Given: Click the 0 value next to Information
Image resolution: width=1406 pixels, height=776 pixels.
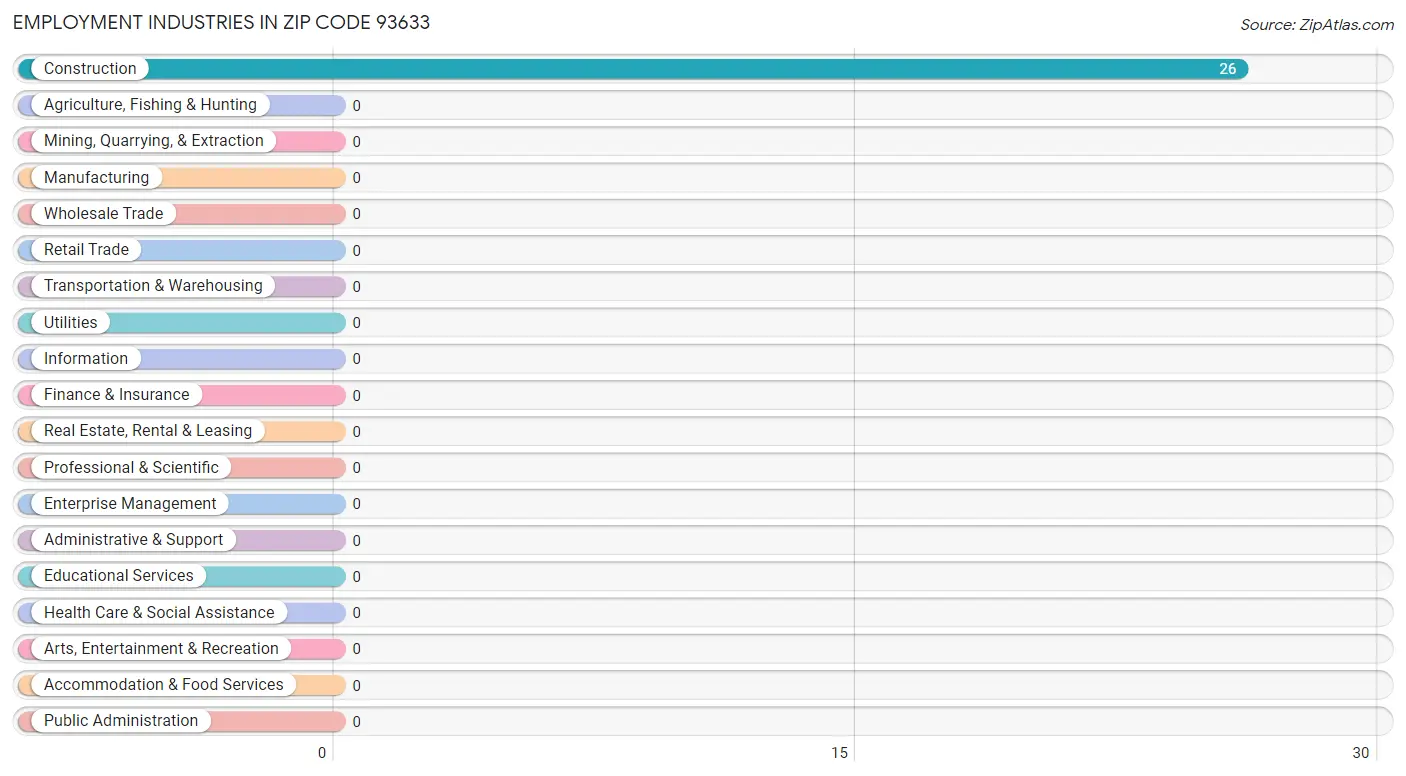Looking at the screenshot, I should (x=356, y=359).
